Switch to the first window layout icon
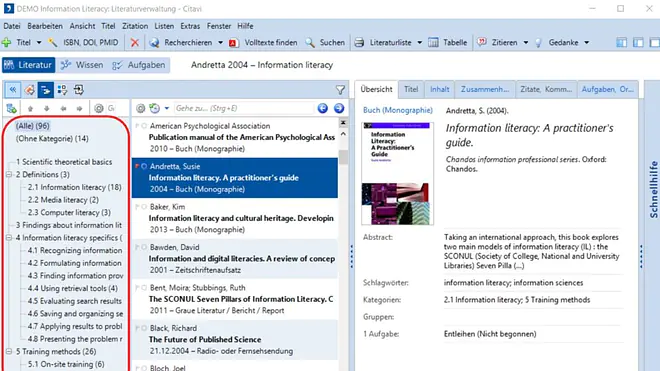This screenshot has height=371, width=660. (x=621, y=43)
